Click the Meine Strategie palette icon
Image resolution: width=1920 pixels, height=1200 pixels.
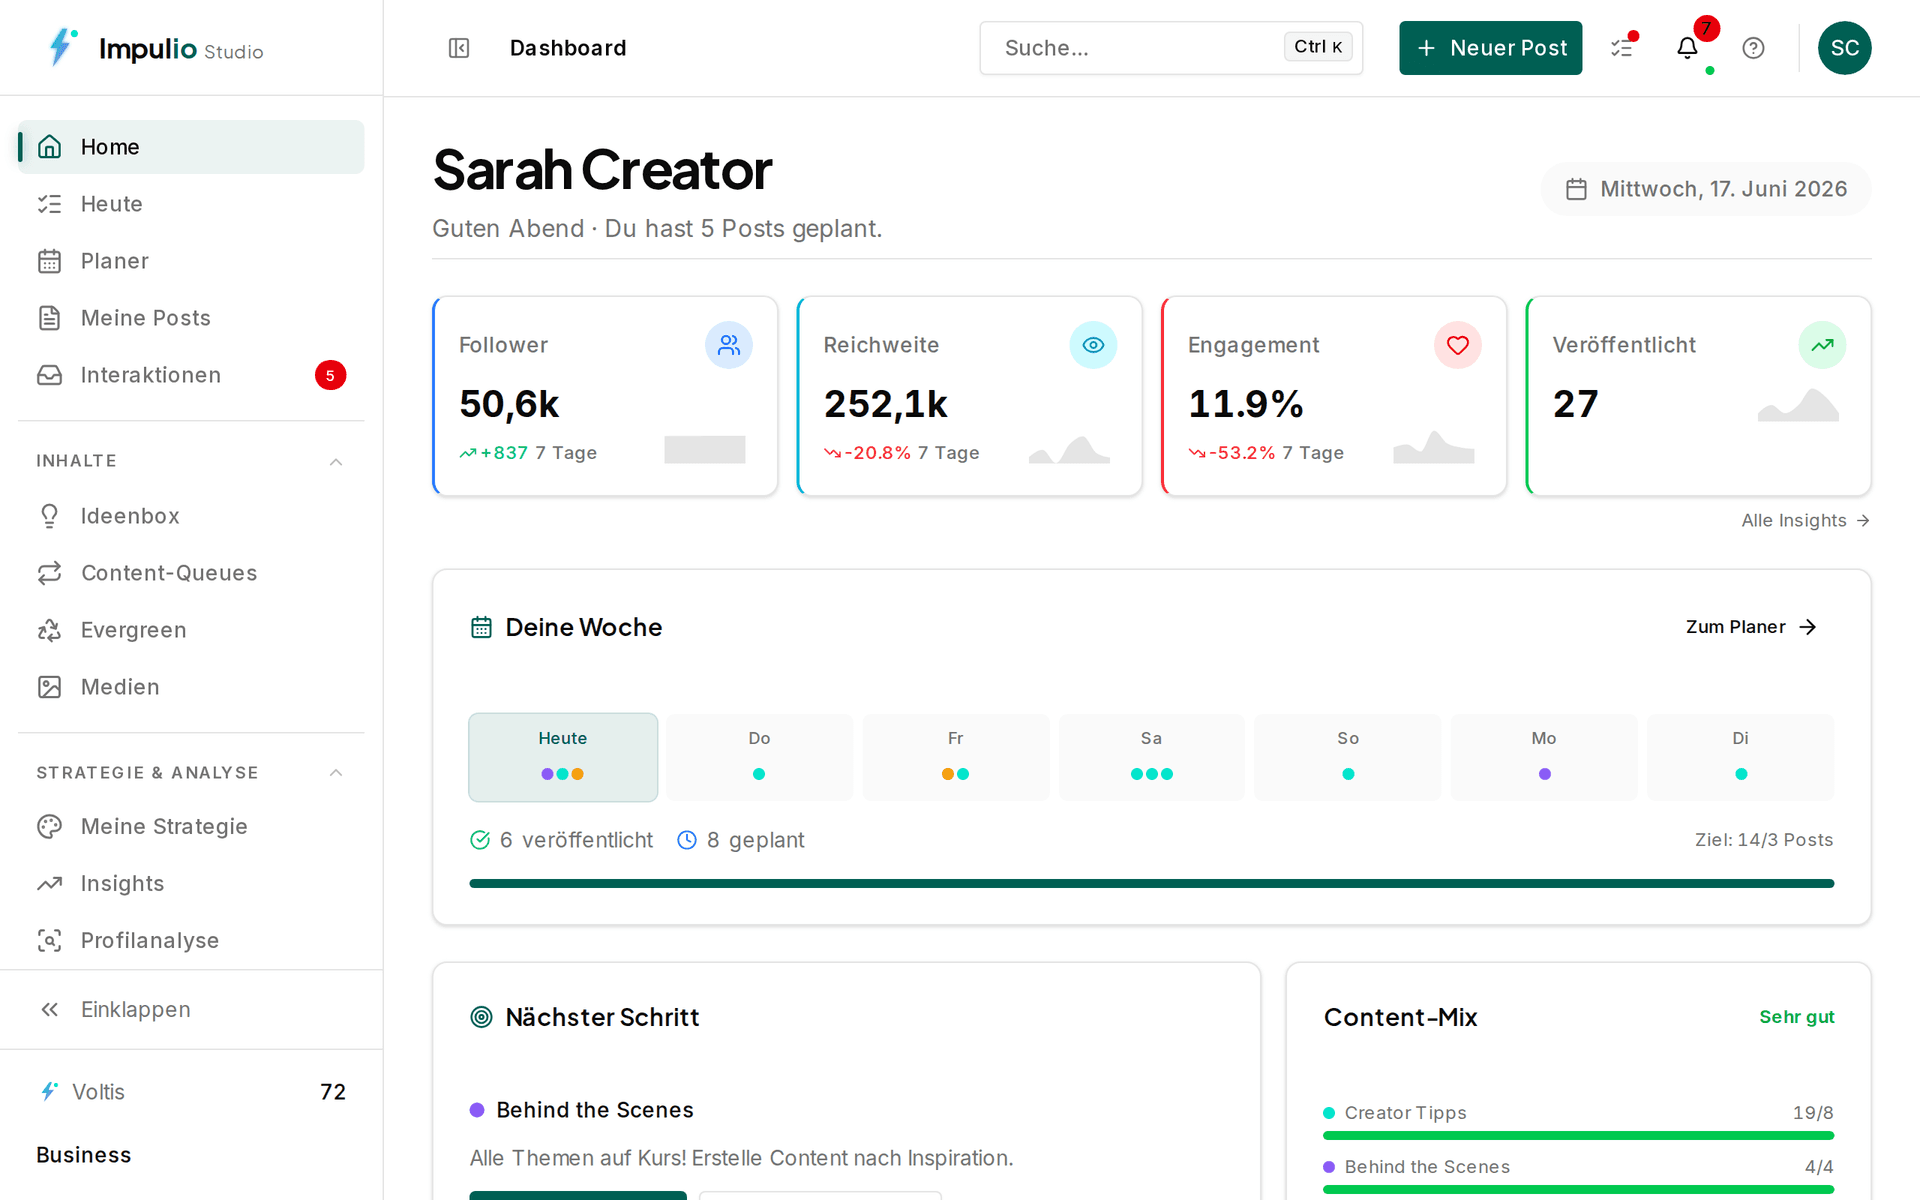[50, 827]
